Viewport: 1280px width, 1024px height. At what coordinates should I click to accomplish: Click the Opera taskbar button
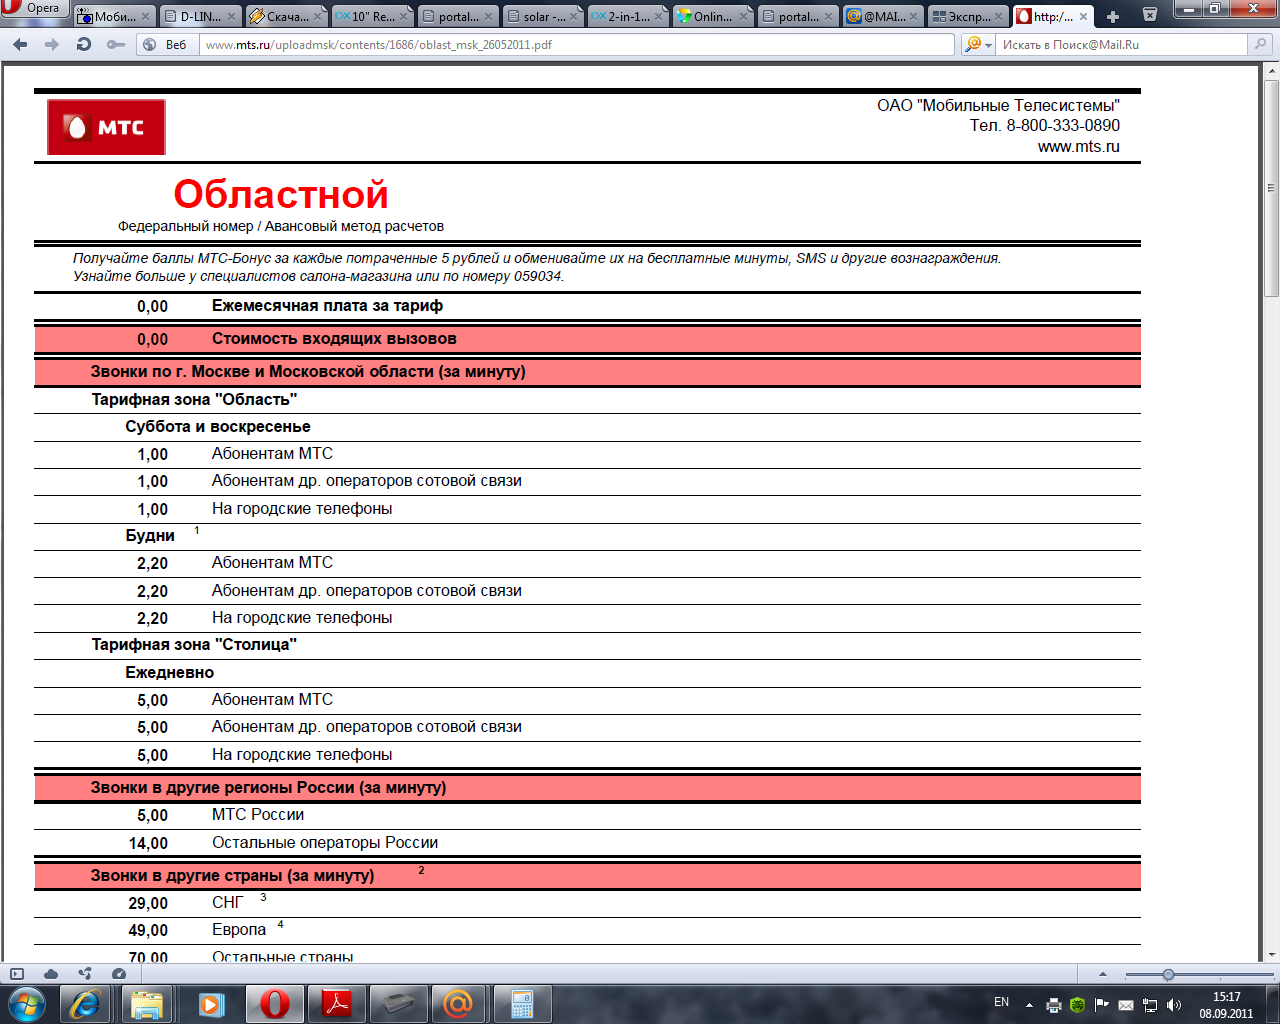click(273, 1004)
